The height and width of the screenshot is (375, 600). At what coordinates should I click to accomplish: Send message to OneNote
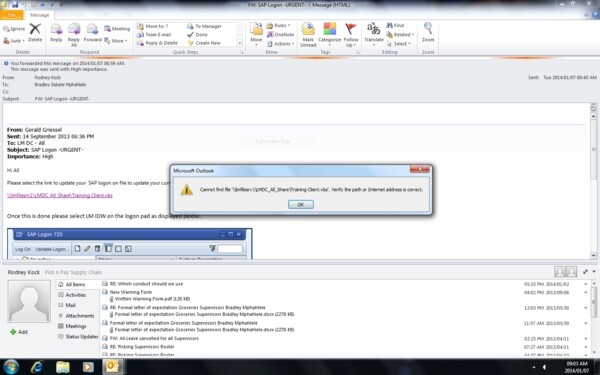click(280, 34)
